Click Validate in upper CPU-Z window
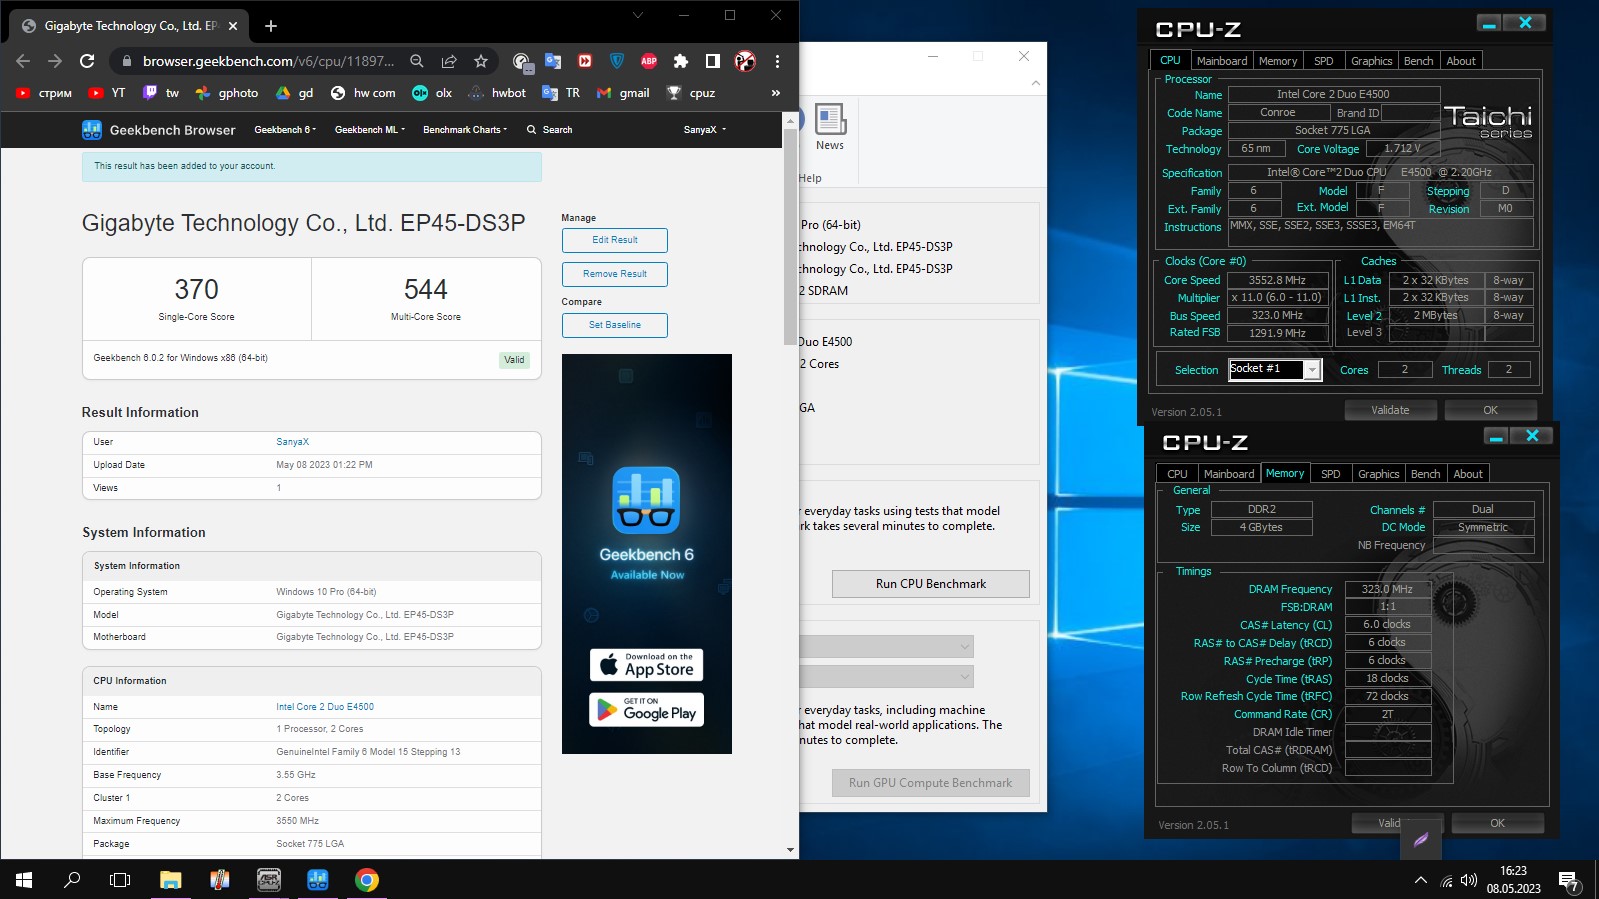Screen dimensions: 1599x899 pyautogui.click(x=1390, y=410)
